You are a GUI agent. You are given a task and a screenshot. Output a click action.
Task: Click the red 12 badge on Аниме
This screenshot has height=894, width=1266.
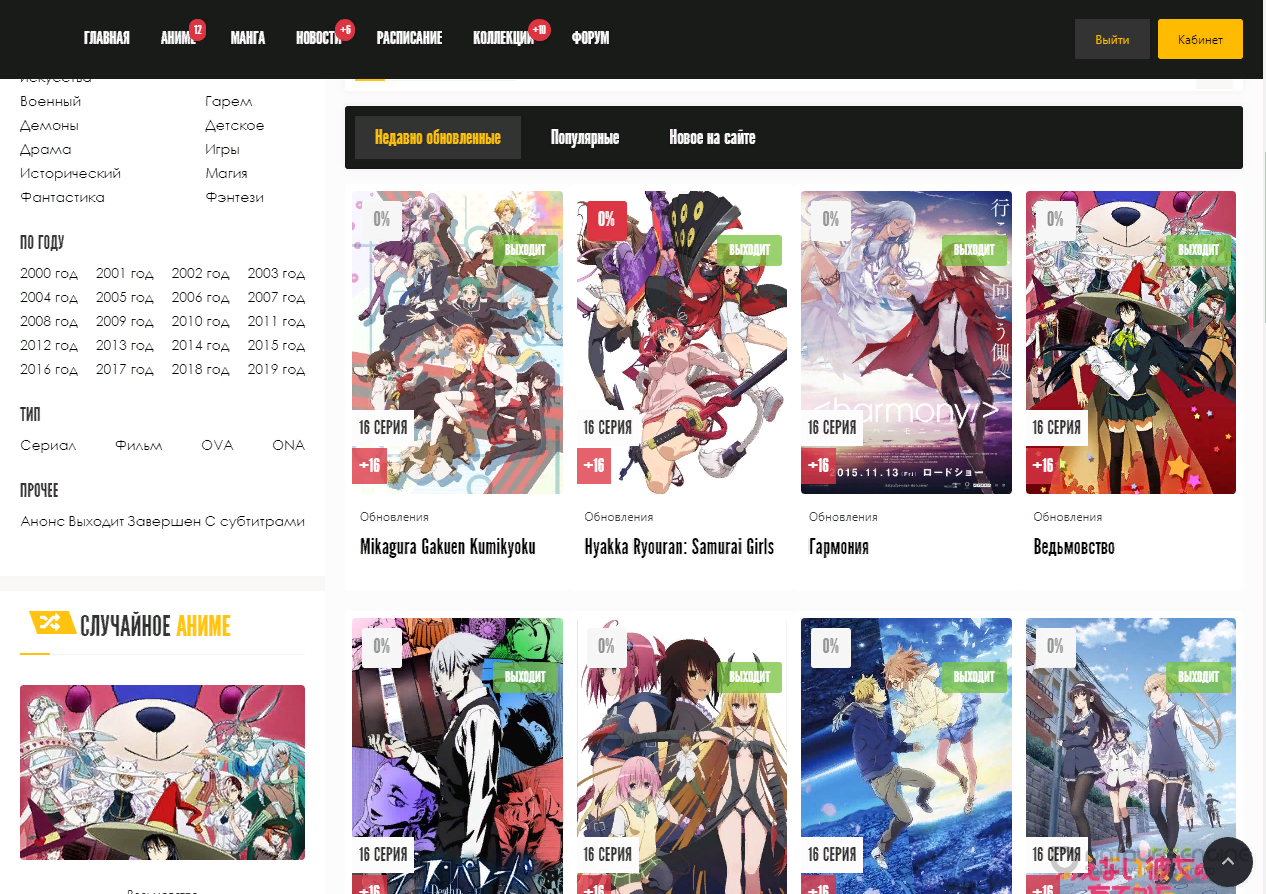tap(197, 30)
